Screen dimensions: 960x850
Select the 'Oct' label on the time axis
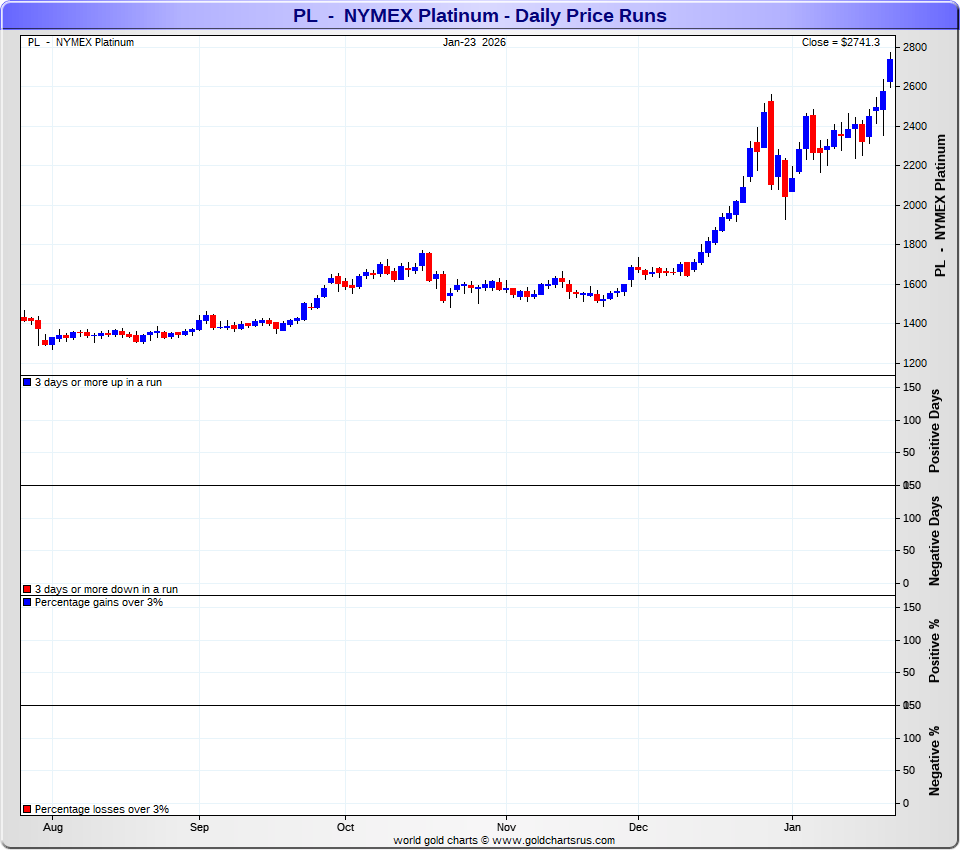[345, 827]
